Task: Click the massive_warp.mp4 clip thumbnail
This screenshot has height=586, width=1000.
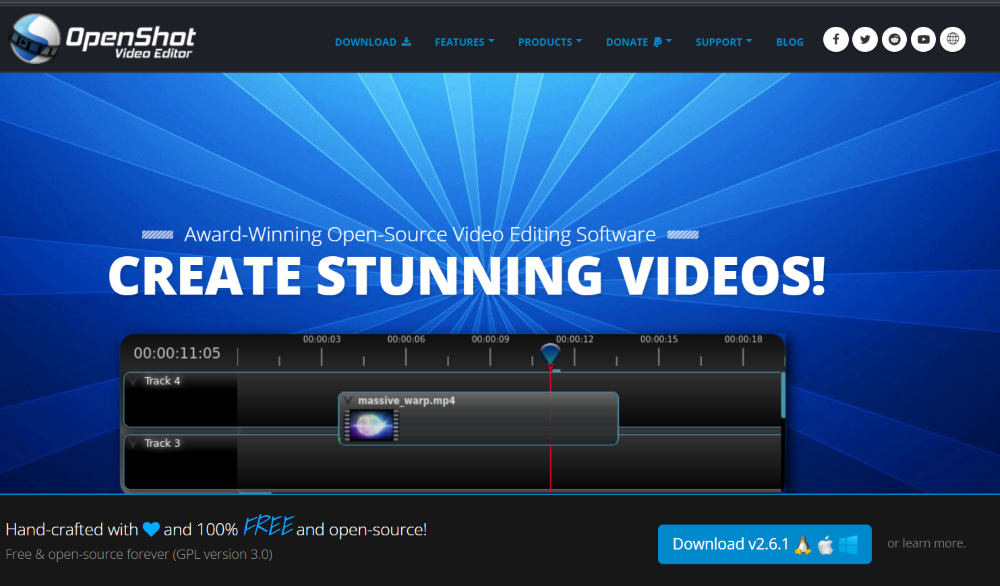Action: point(372,425)
